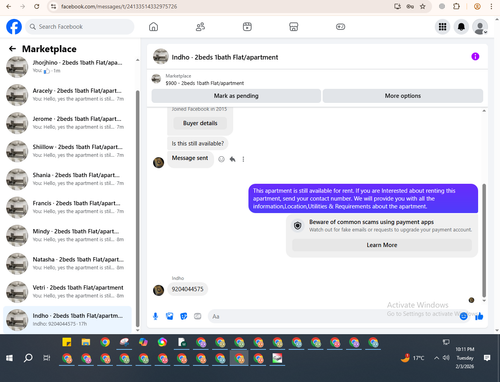
Task: Open the Windows notification center icon
Action: [487, 358]
